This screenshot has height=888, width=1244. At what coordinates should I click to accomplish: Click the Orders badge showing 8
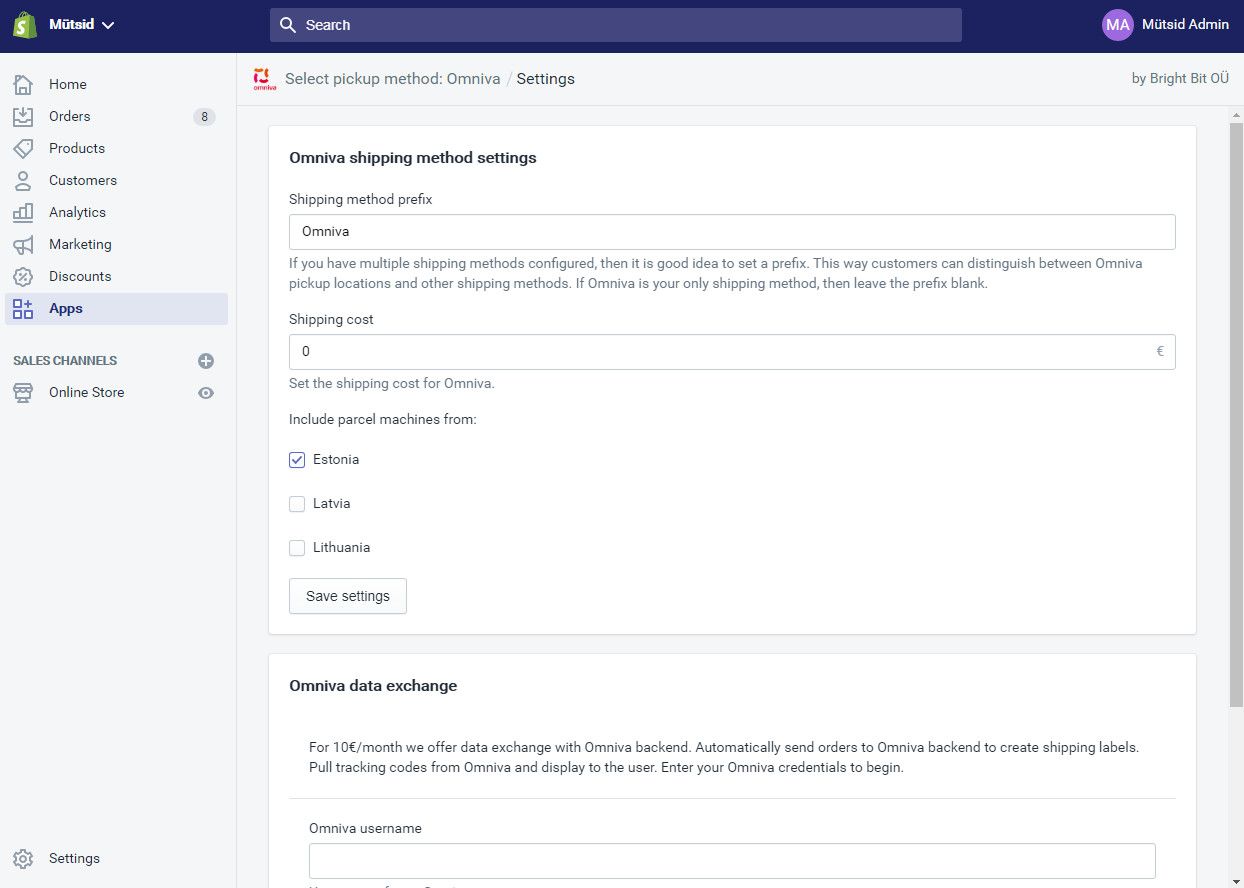pos(204,117)
